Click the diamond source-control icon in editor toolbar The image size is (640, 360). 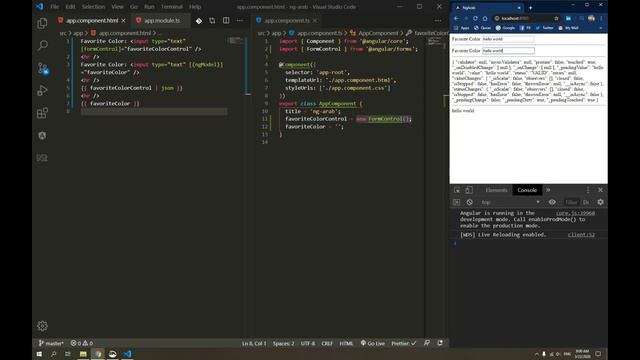coord(199,20)
